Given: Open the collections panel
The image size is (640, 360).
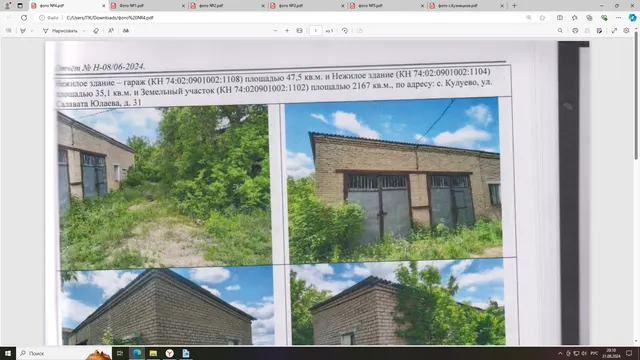Looking at the screenshot, I should [589, 18].
